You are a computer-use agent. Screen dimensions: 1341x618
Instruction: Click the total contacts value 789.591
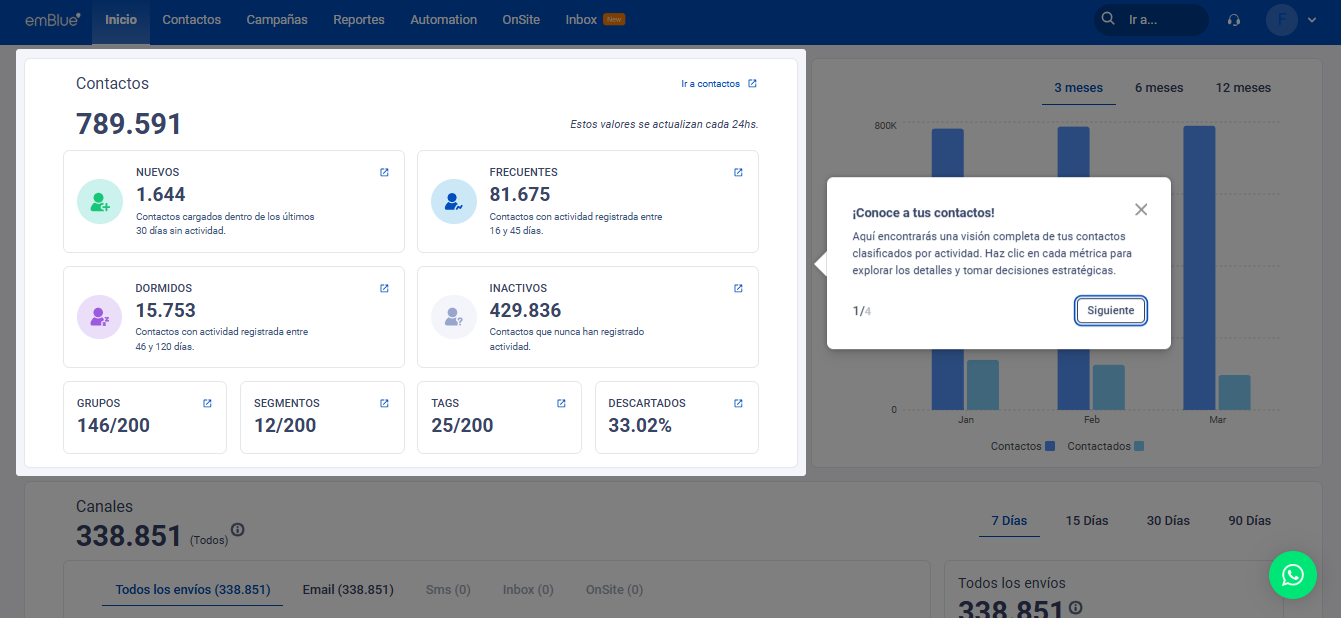pyautogui.click(x=129, y=125)
